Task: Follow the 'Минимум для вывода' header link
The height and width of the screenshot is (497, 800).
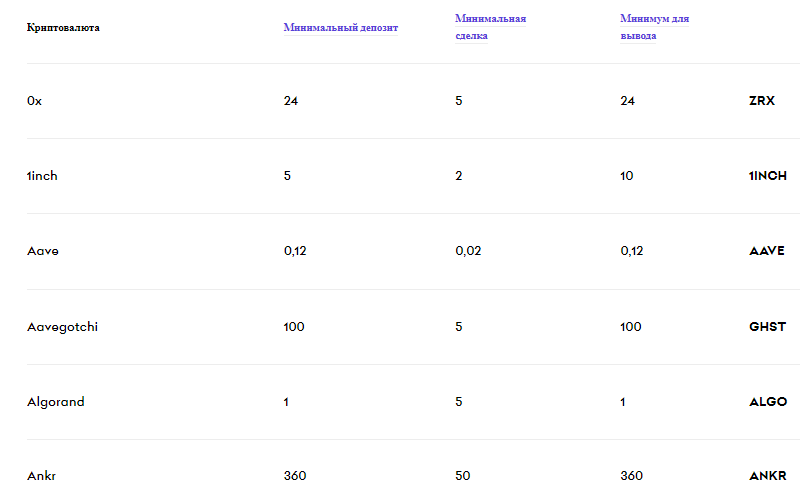Action: coord(654,19)
